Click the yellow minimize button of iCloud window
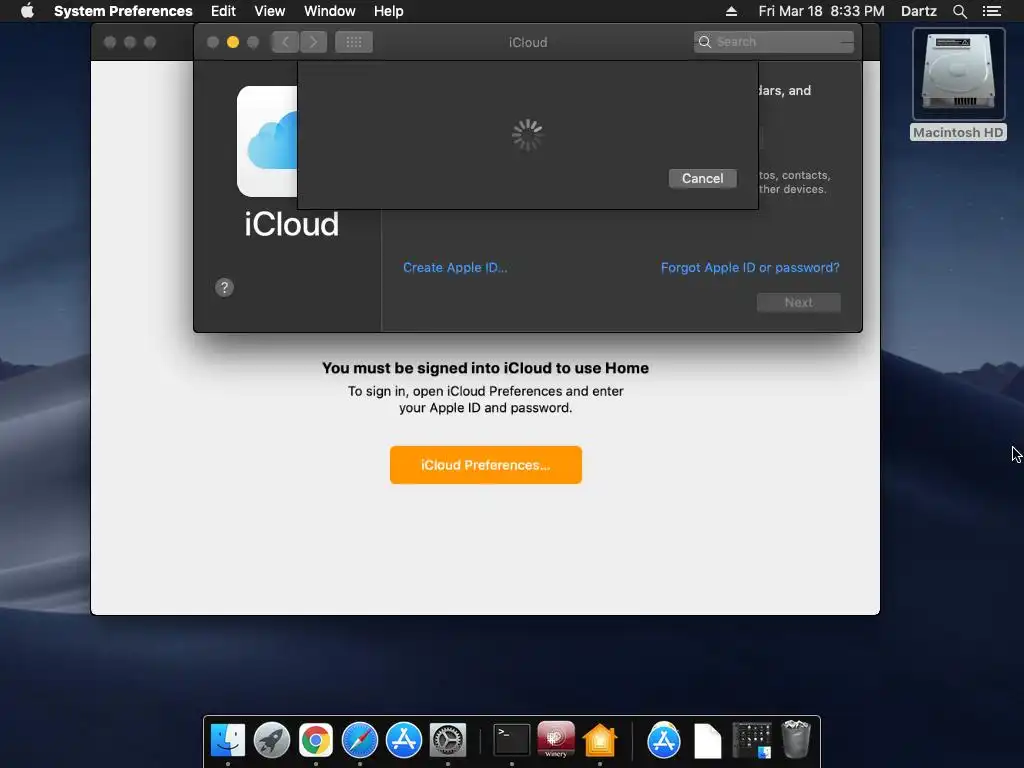Screen dimensions: 1024x768 point(232,42)
